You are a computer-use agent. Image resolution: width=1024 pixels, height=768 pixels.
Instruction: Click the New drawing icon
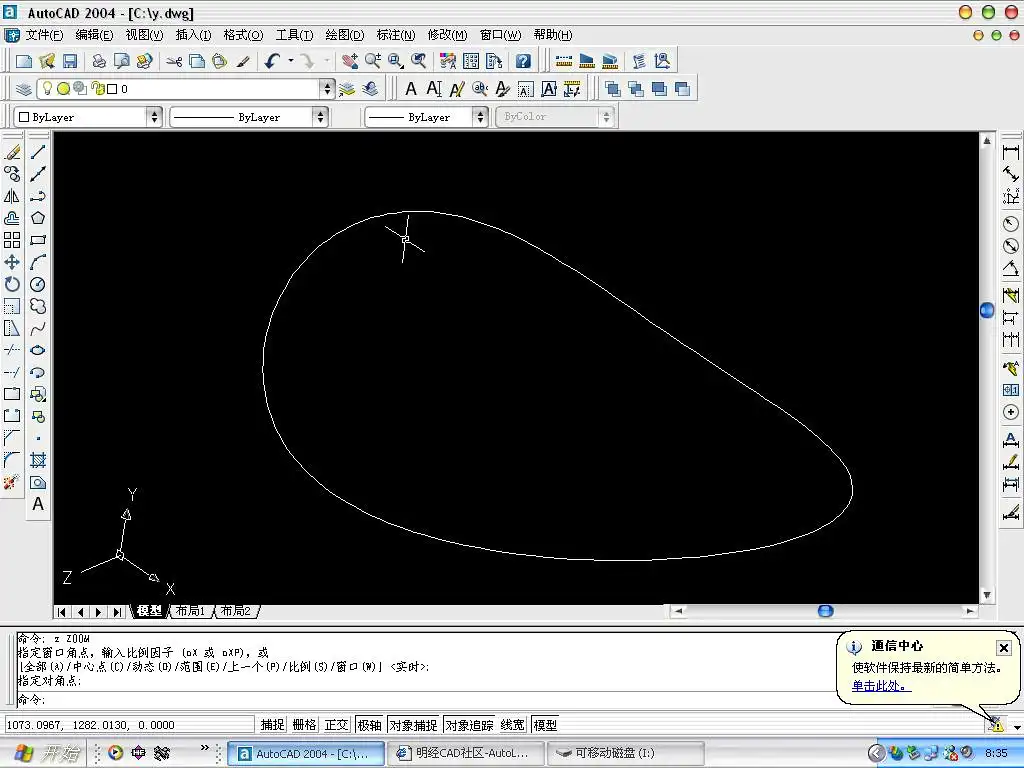click(24, 61)
